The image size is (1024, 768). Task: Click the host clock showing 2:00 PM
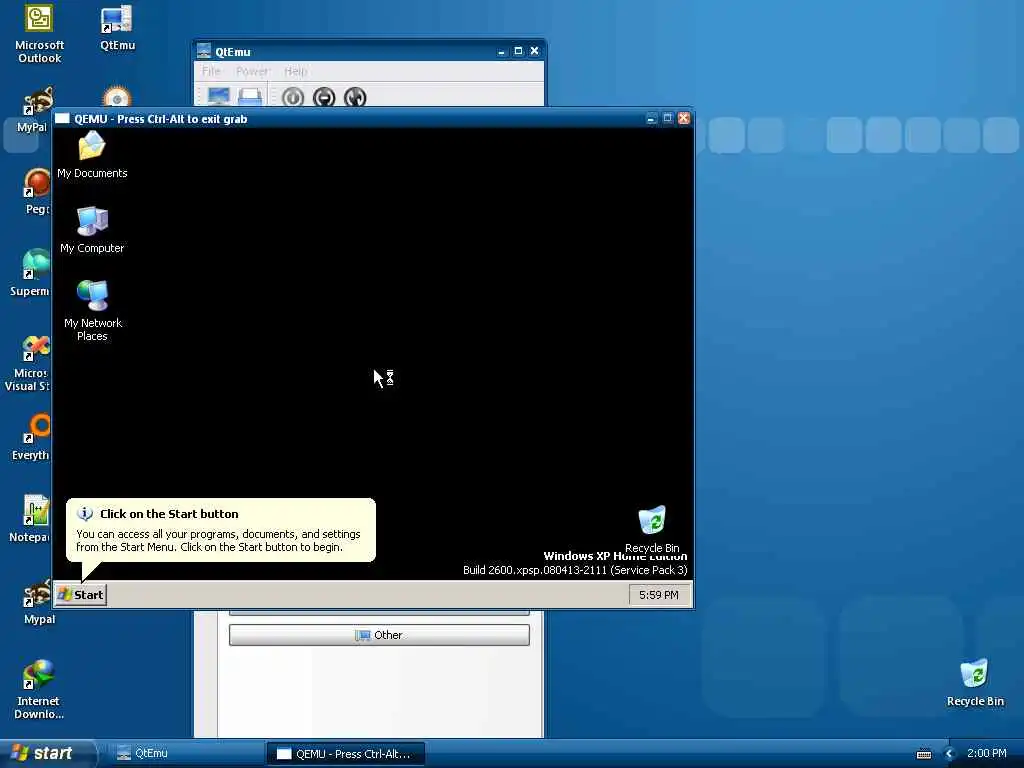point(986,753)
